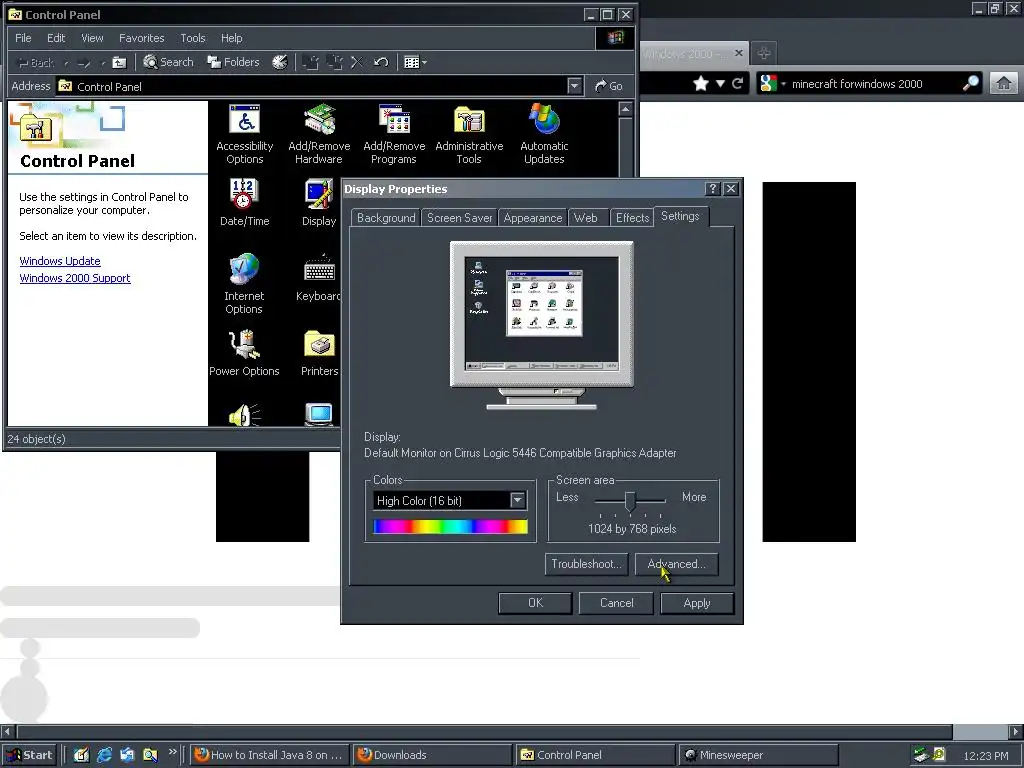Click OK in Display Properties
The height and width of the screenshot is (768, 1024).
pos(536,603)
